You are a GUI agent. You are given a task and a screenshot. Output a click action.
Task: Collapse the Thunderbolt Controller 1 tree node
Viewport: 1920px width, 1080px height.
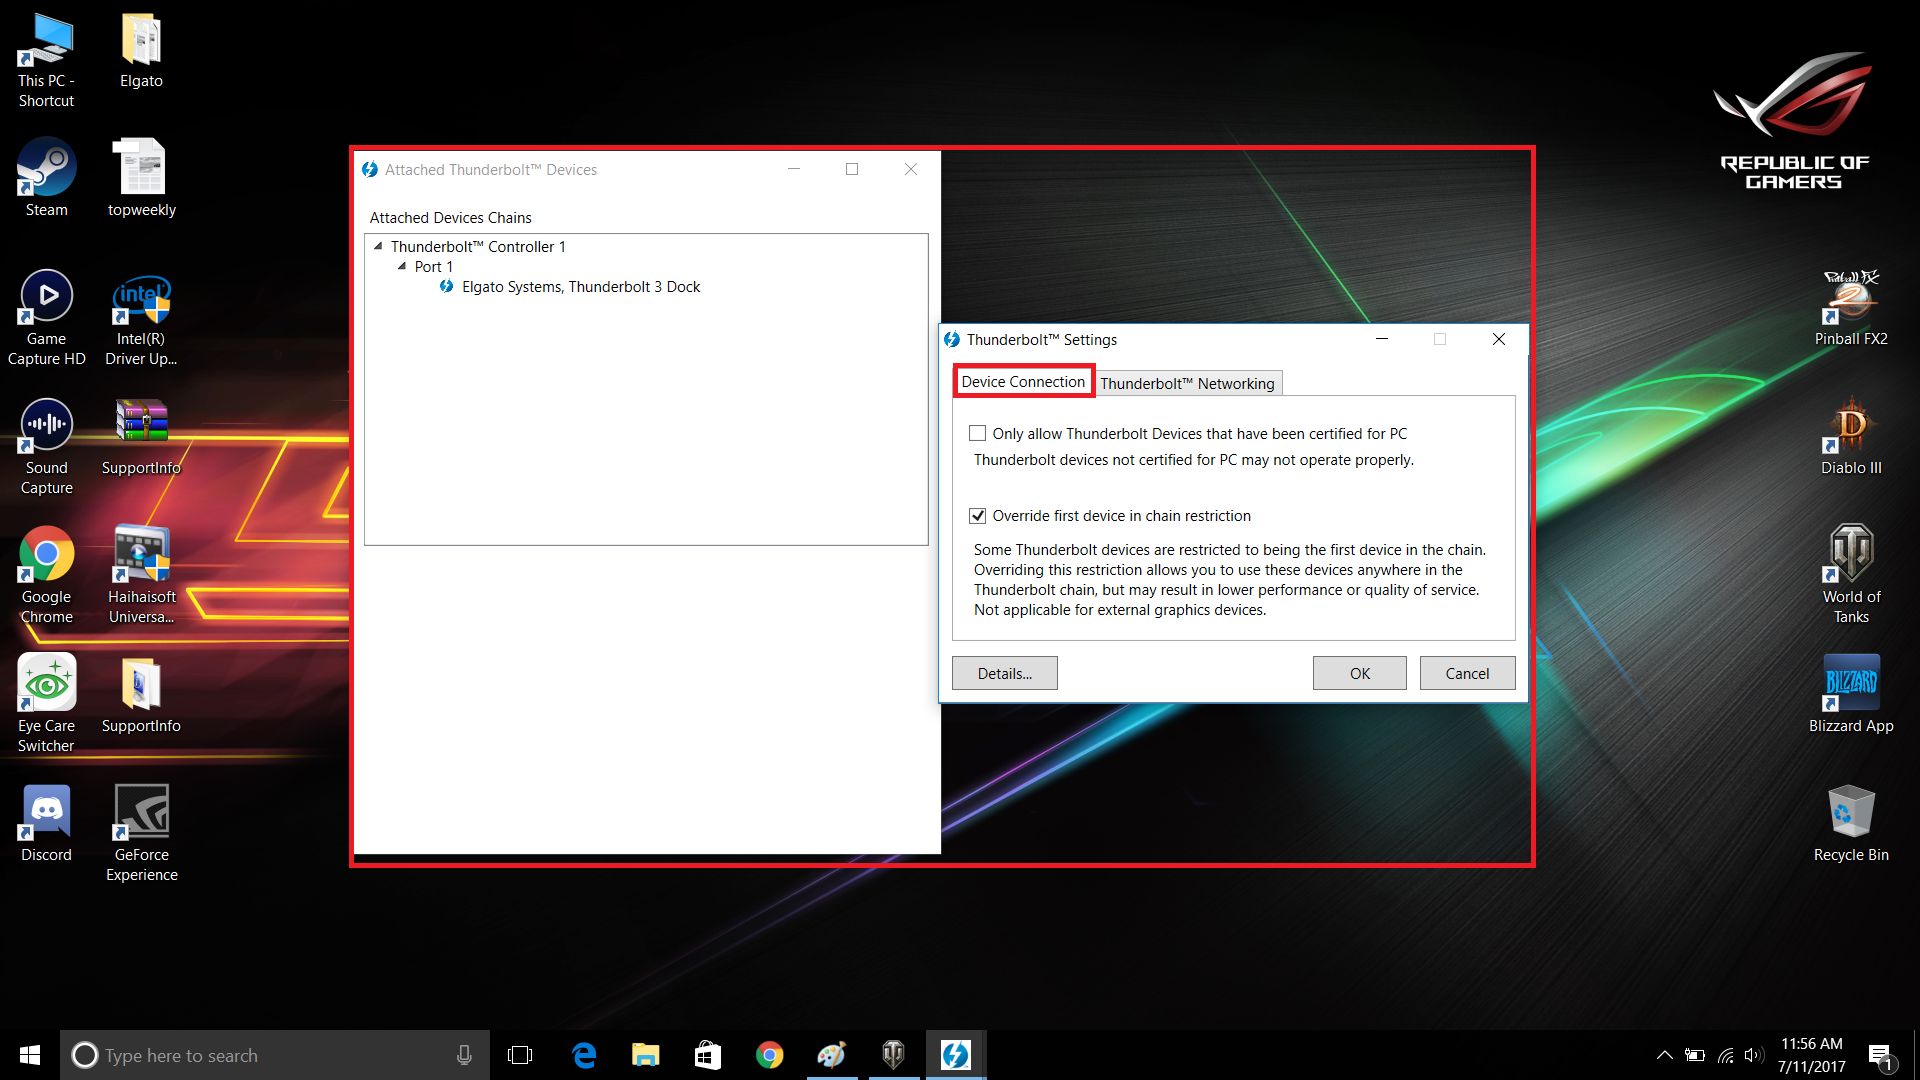point(377,246)
